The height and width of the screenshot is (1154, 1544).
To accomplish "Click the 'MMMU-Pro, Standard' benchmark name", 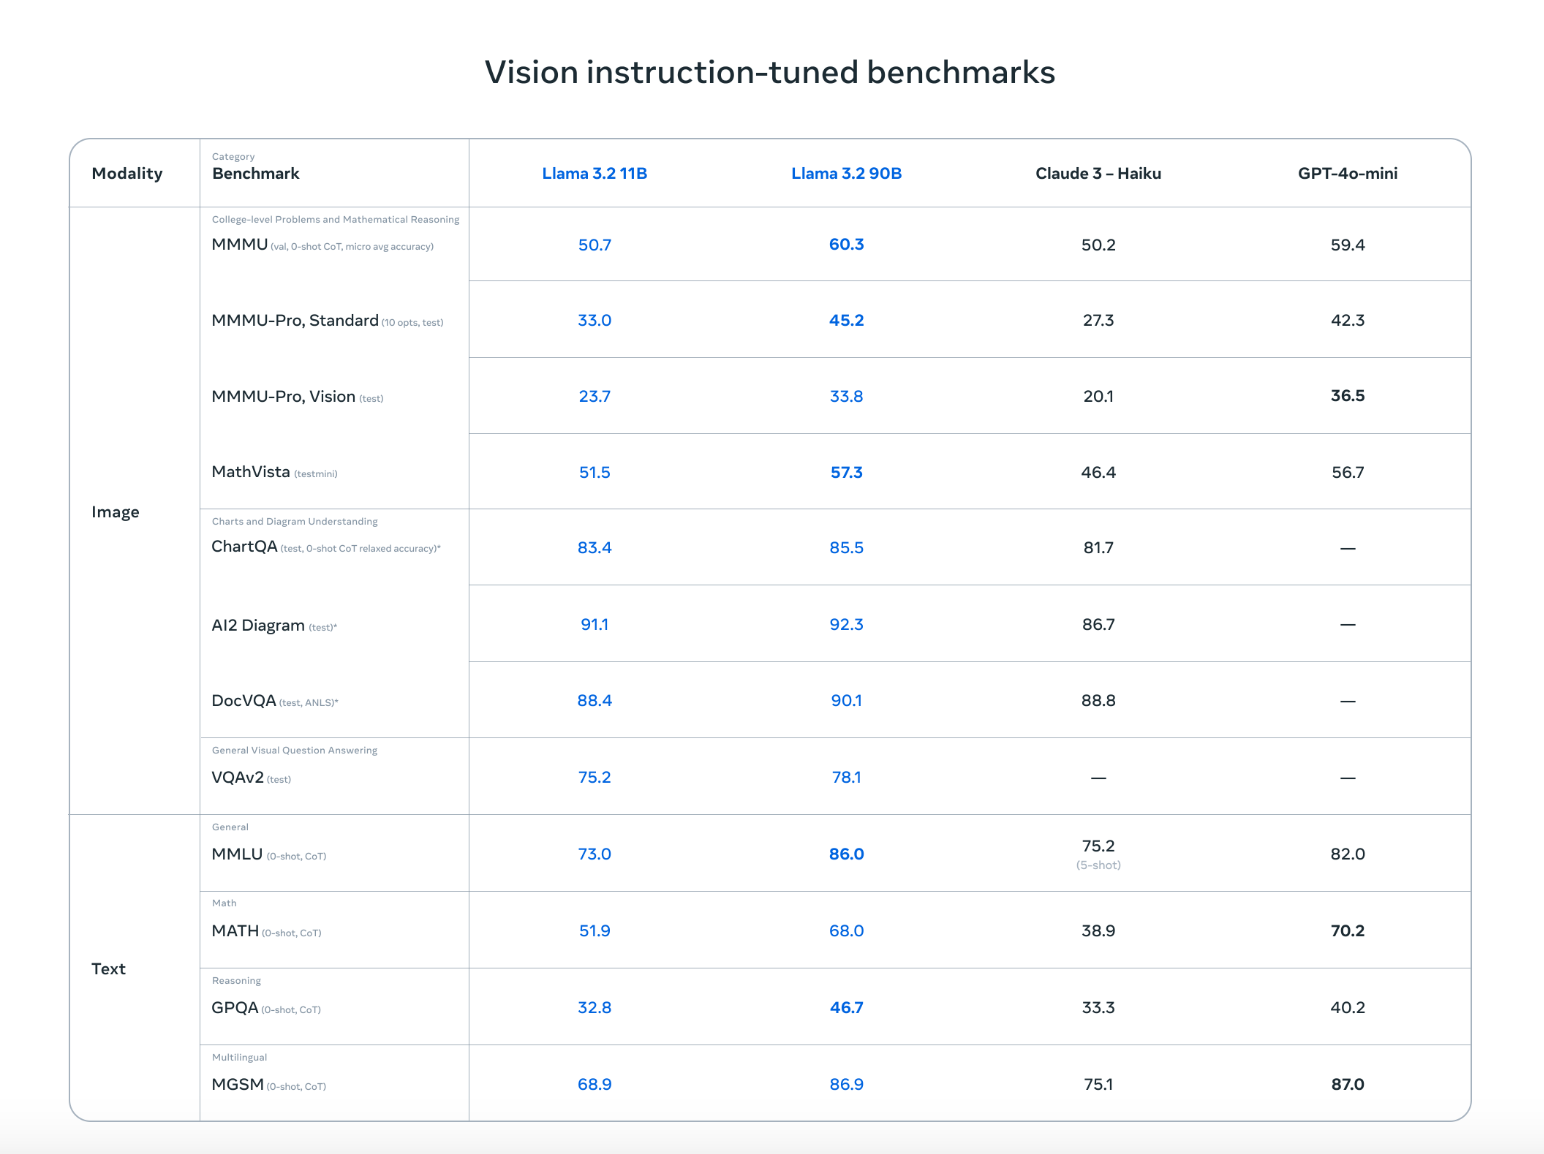I will point(295,320).
